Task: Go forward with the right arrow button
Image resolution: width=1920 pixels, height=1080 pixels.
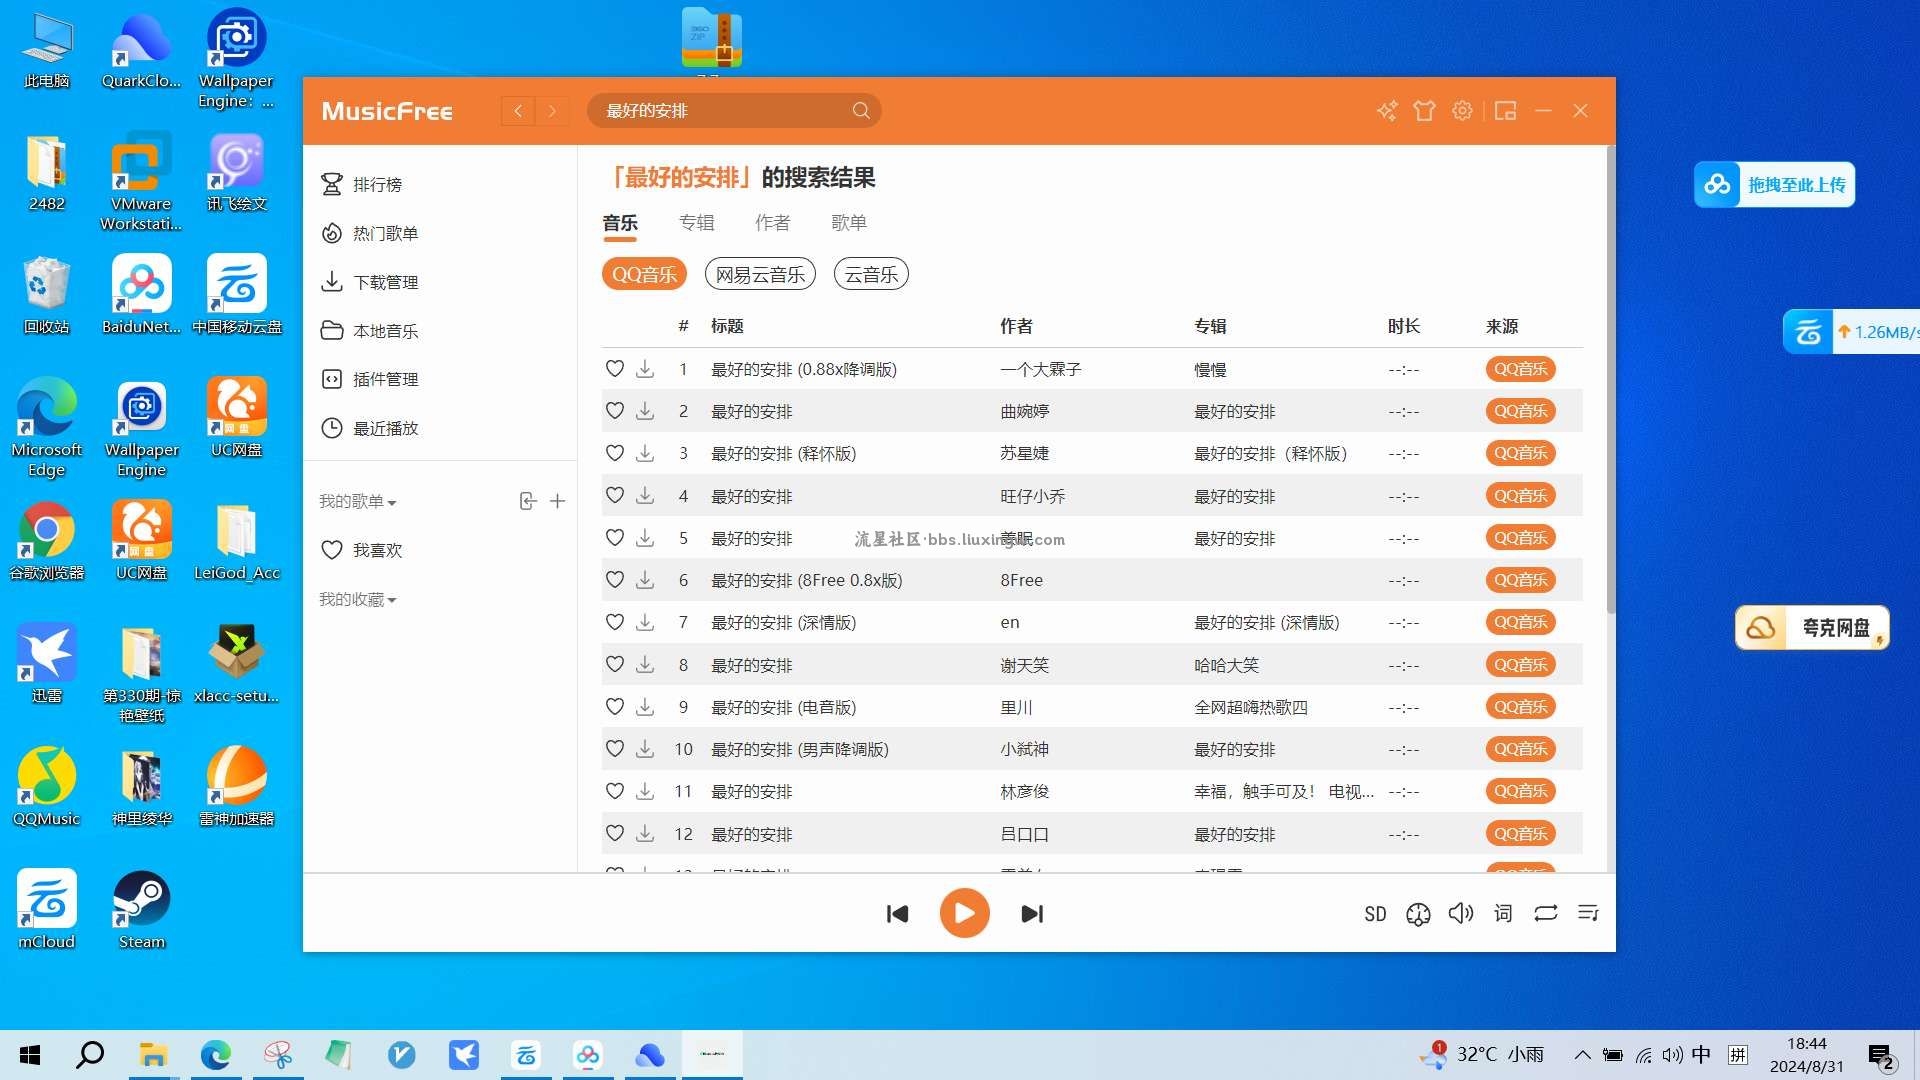Action: click(x=552, y=111)
